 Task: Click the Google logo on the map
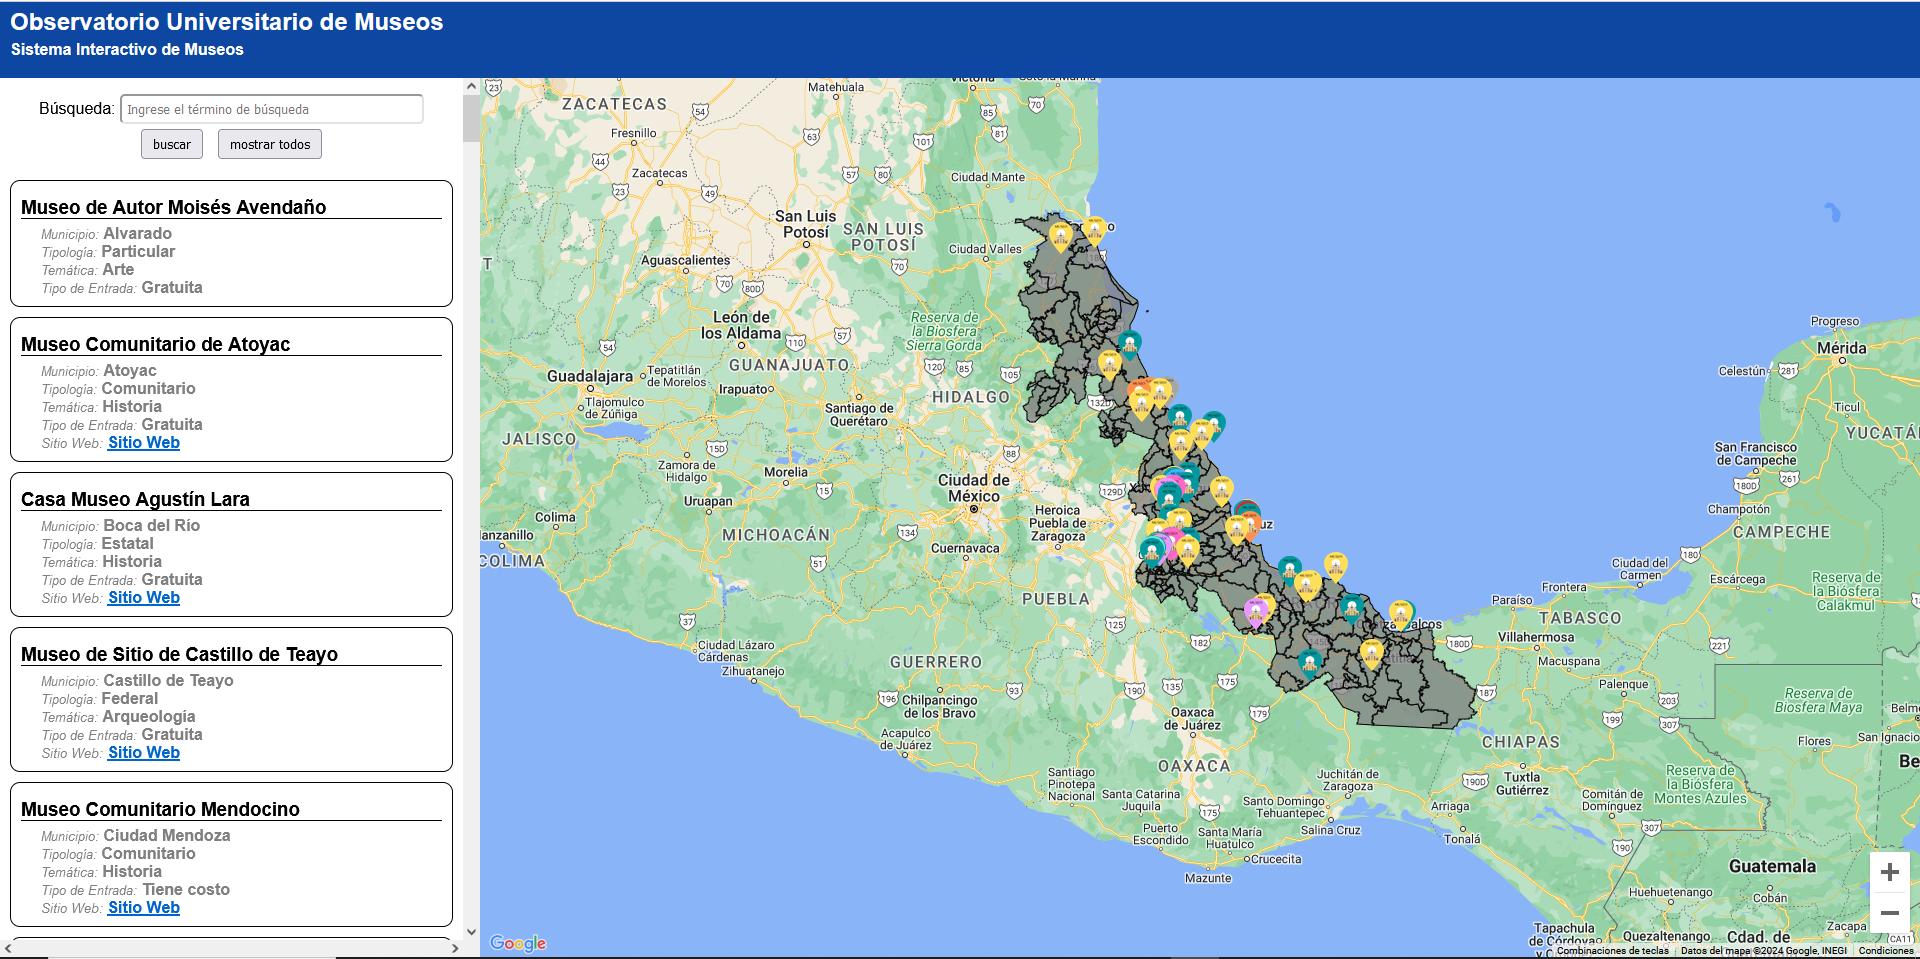coord(516,941)
